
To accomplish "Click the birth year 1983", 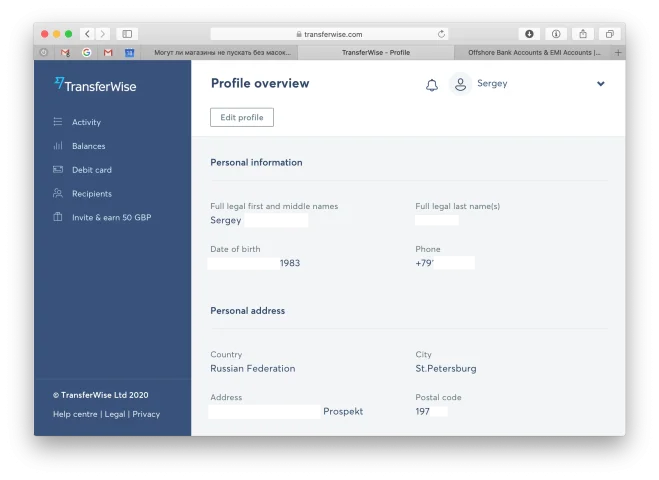I will click(x=290, y=263).
